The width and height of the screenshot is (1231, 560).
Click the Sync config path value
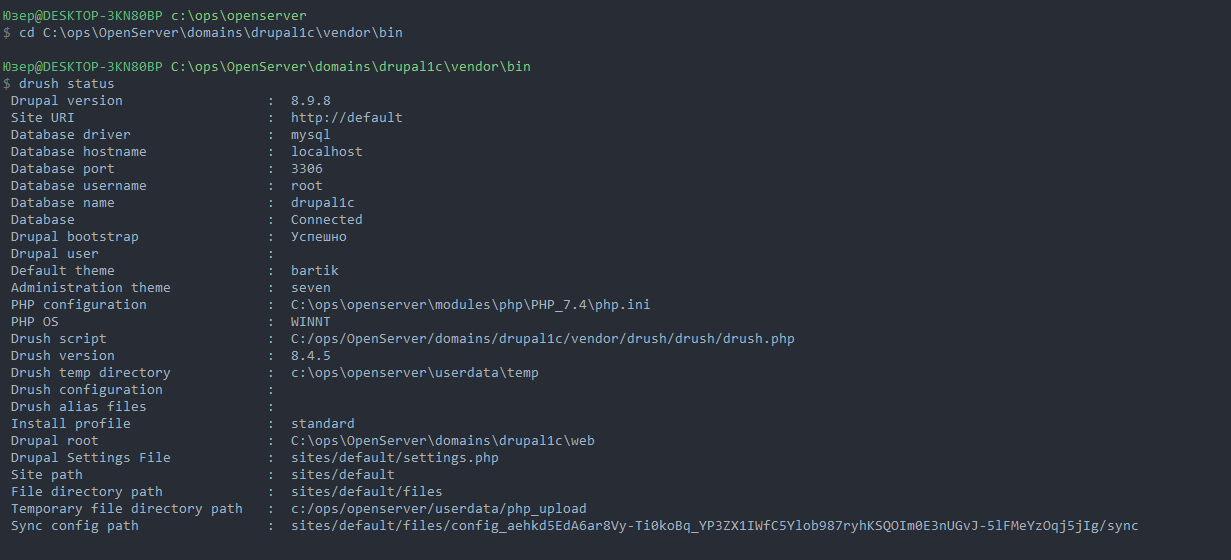tap(714, 526)
